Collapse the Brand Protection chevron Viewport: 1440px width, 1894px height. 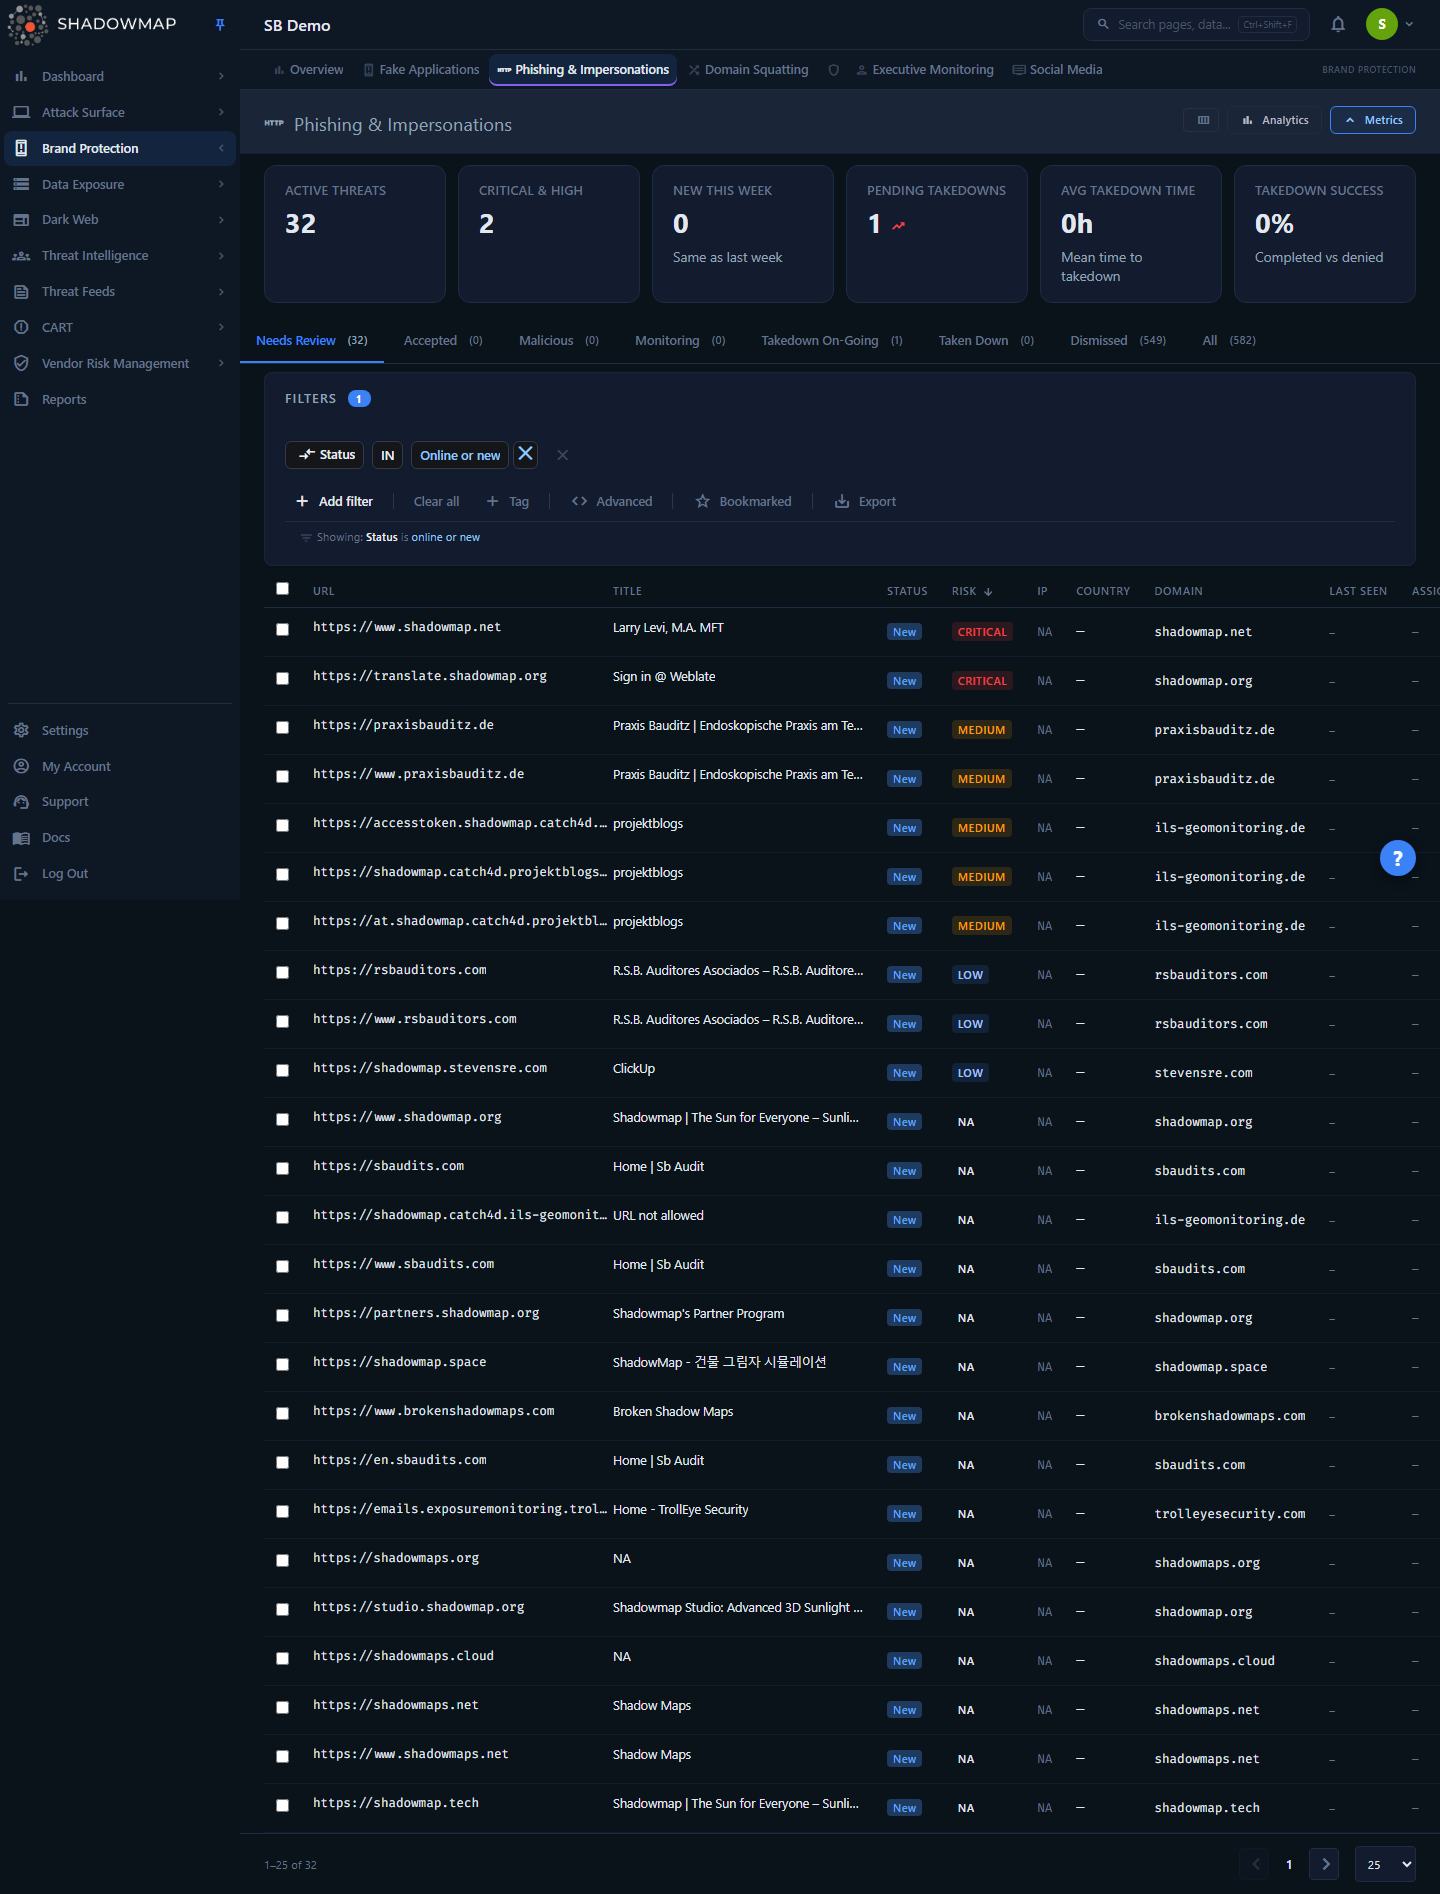tap(221, 148)
